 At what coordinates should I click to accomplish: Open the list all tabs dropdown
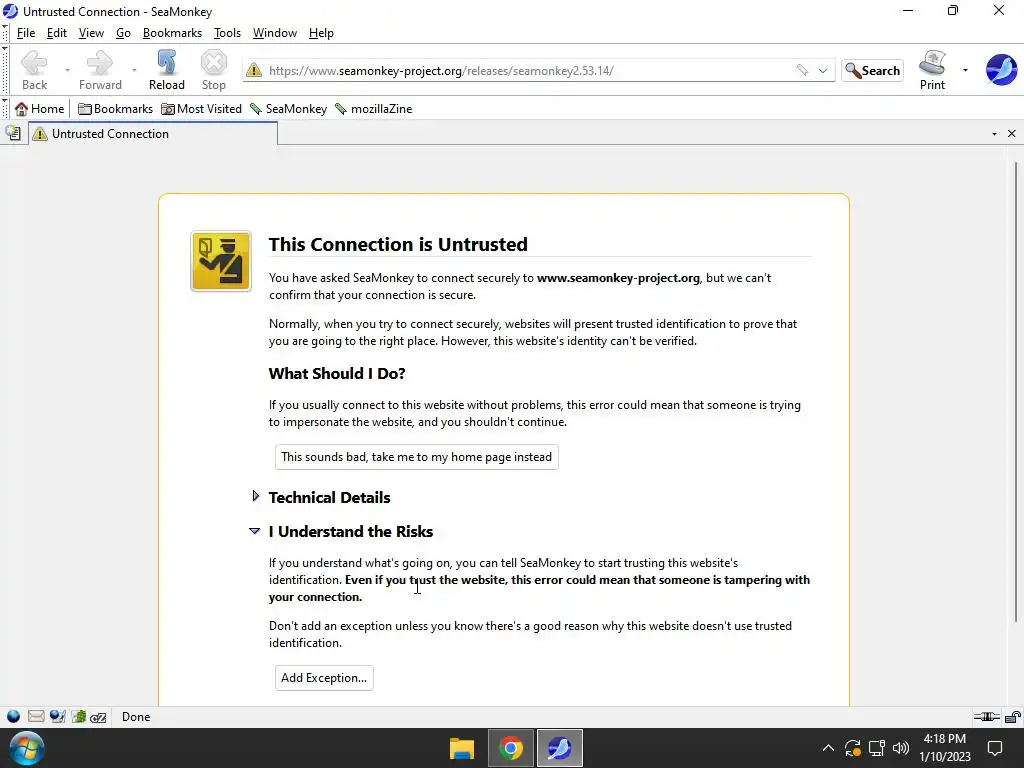(x=994, y=134)
